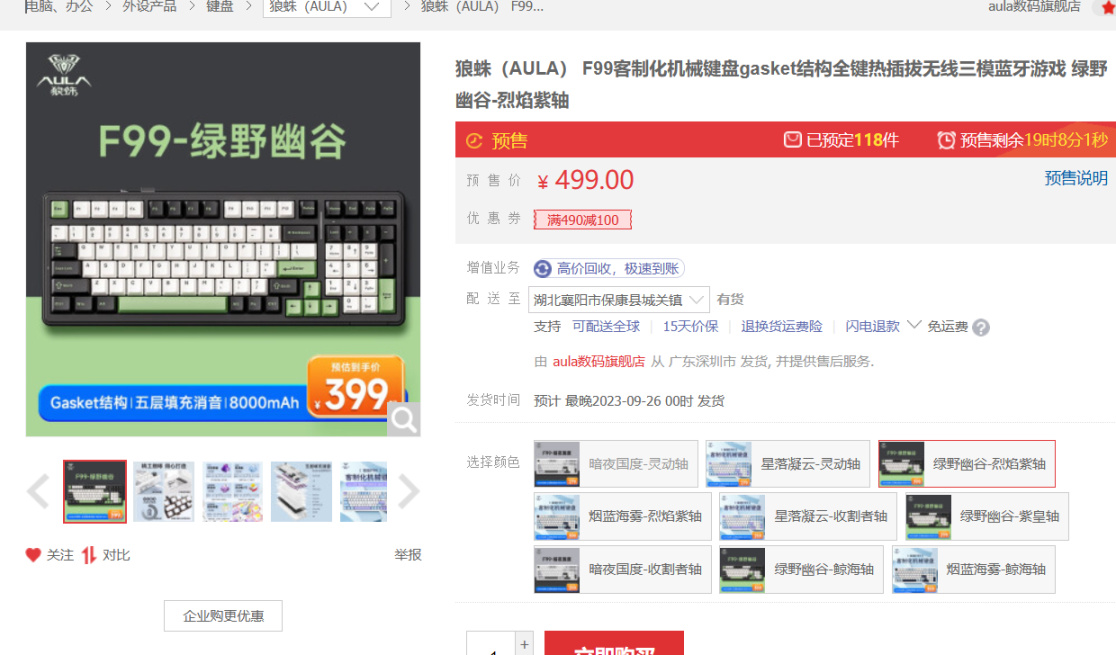The width and height of the screenshot is (1116, 655).
Task: Select first thumbnail F99 绿野幽谷
Action: click(95, 491)
